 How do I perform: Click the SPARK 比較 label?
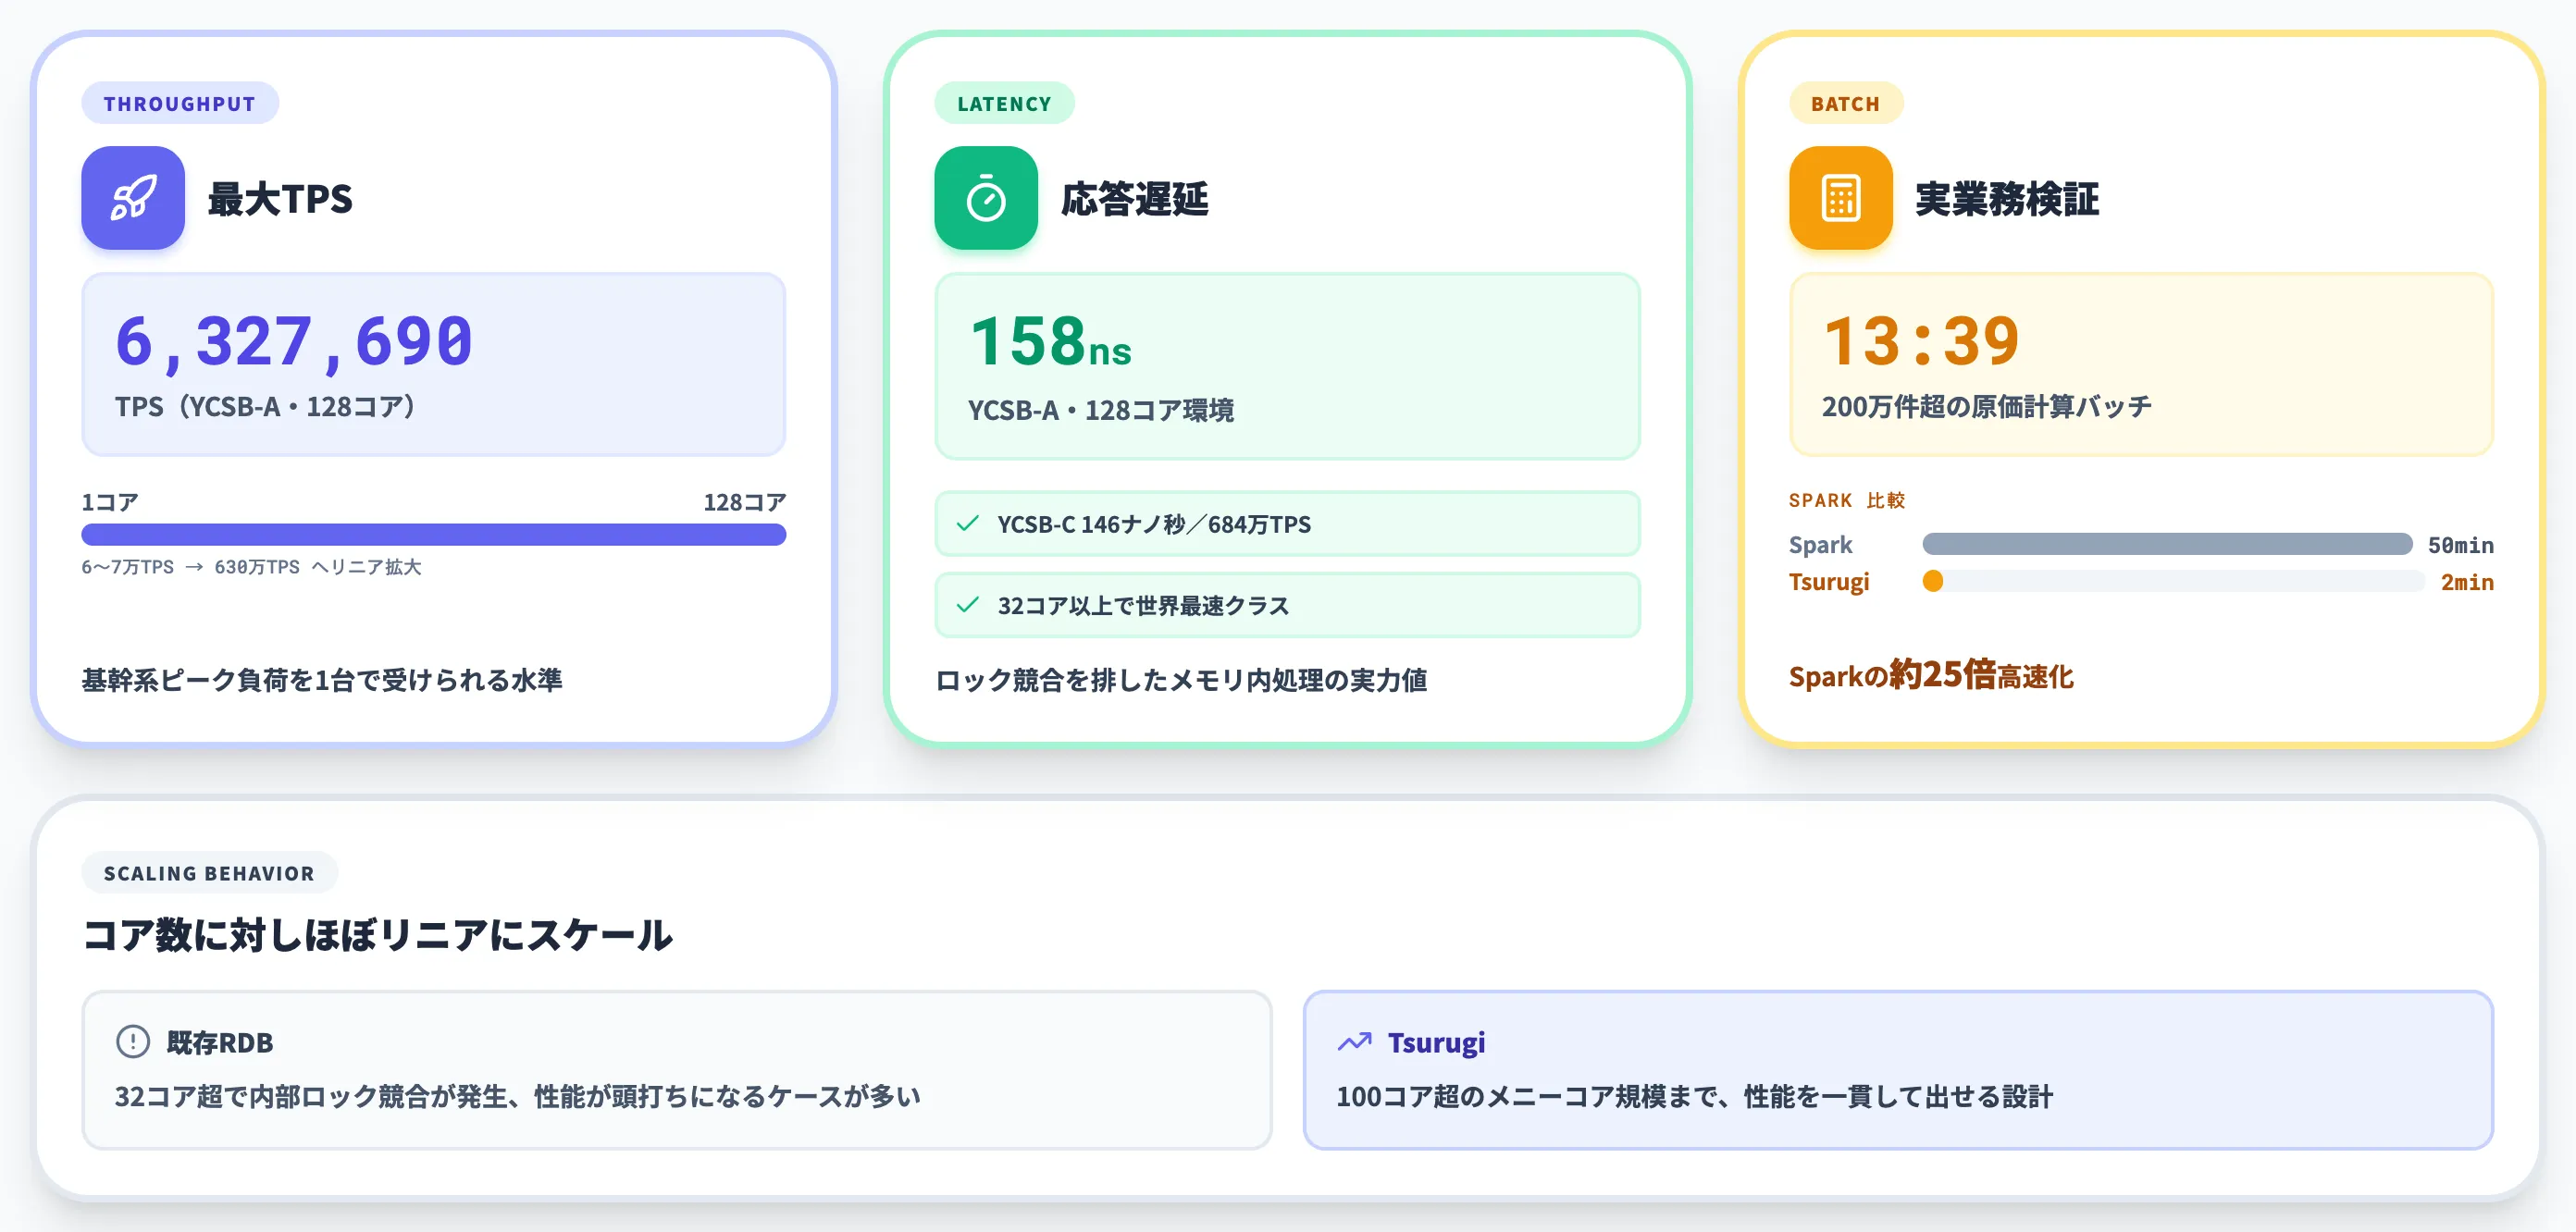tap(1847, 500)
